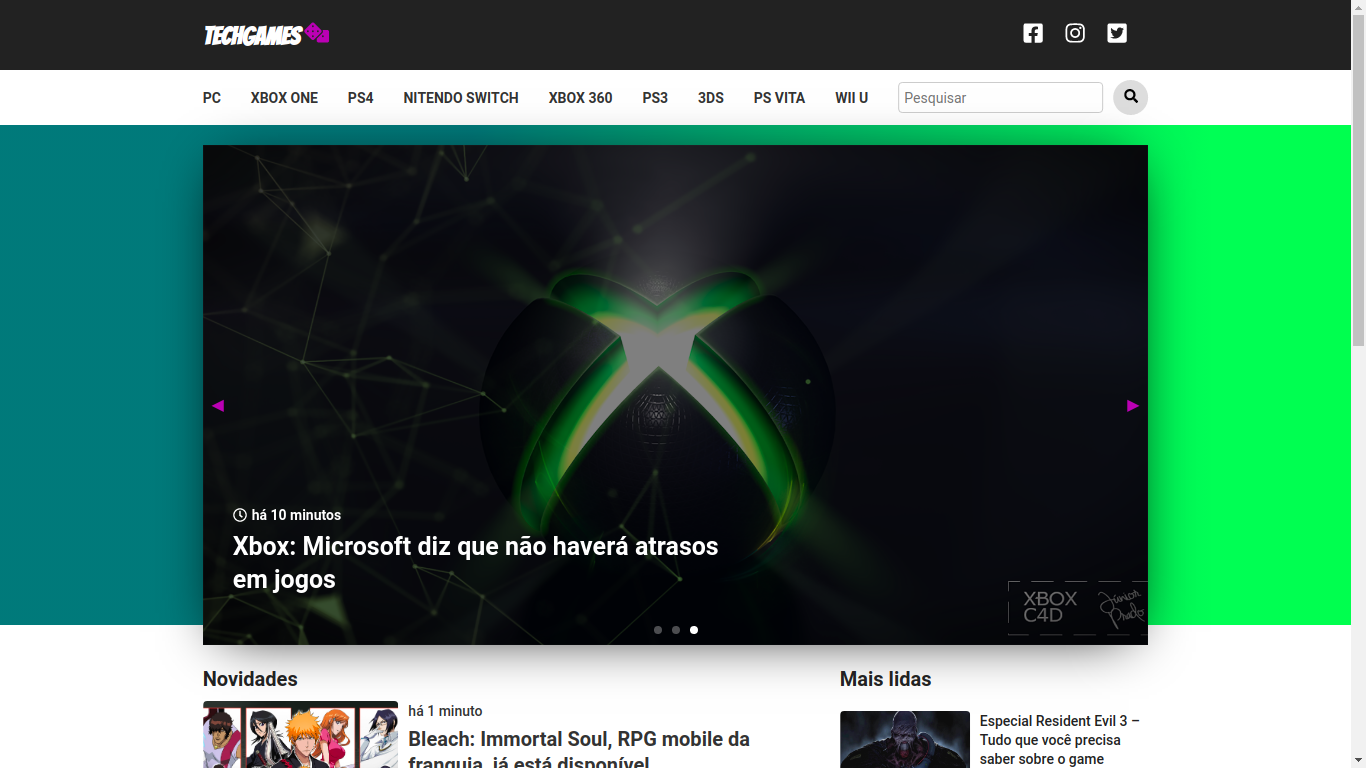Open the PS3 category
This screenshot has width=1366, height=768.
click(655, 98)
